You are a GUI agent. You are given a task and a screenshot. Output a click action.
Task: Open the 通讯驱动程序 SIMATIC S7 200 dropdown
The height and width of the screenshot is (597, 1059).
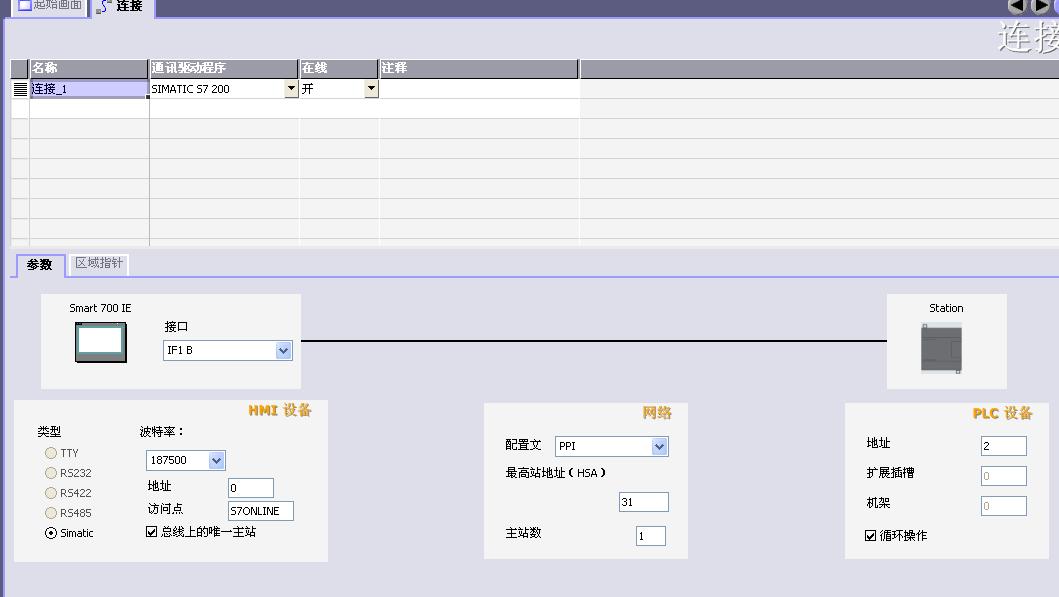click(x=291, y=89)
